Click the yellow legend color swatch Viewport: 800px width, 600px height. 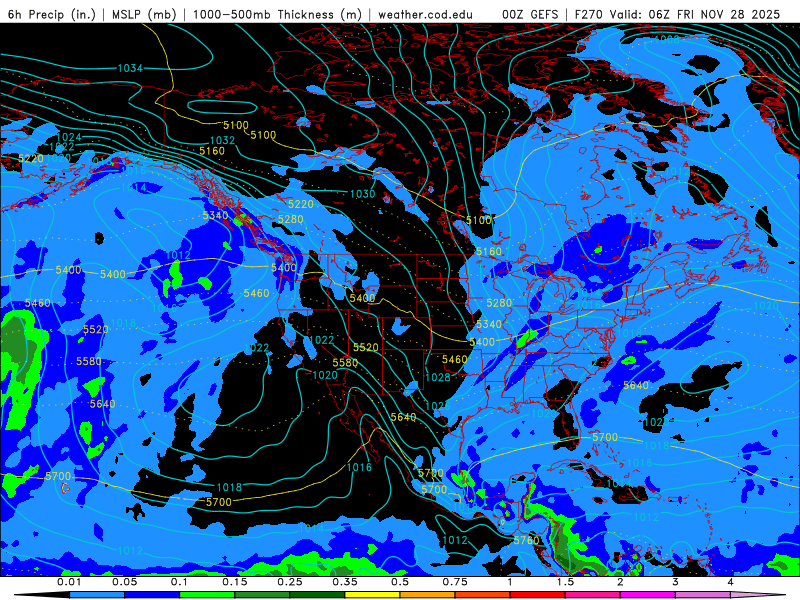click(x=372, y=595)
